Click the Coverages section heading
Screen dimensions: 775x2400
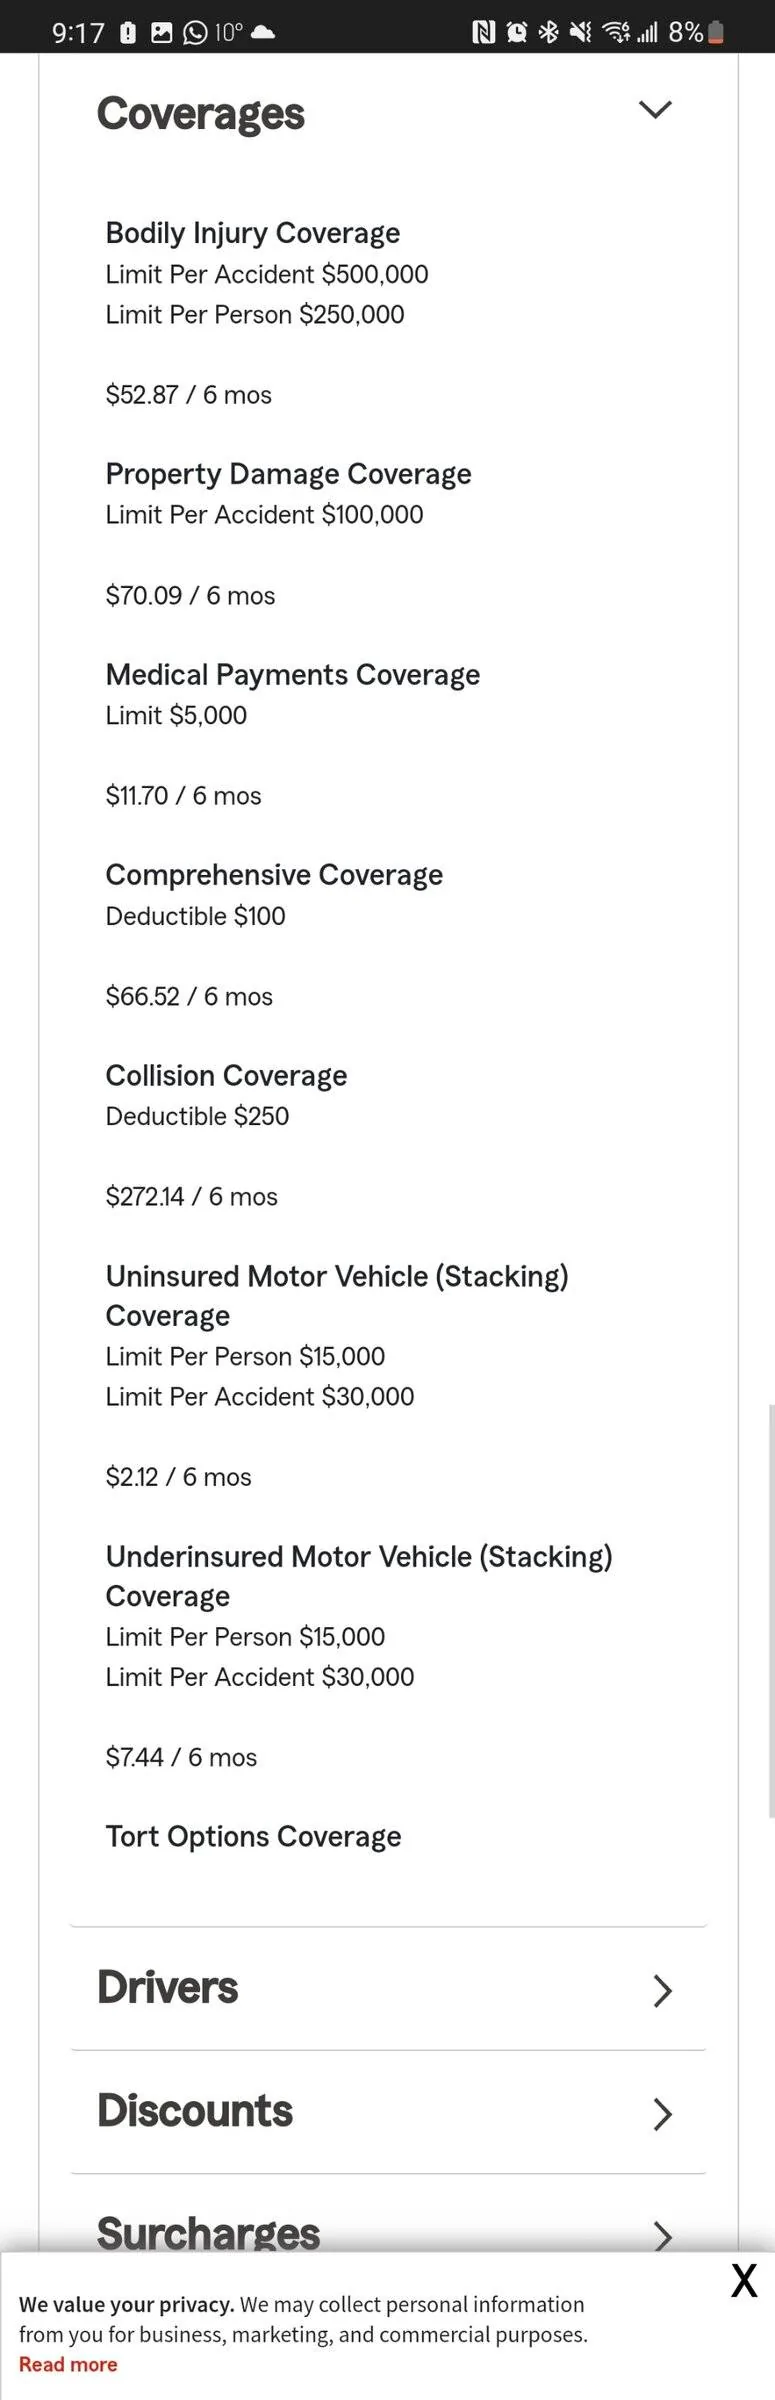click(x=201, y=113)
